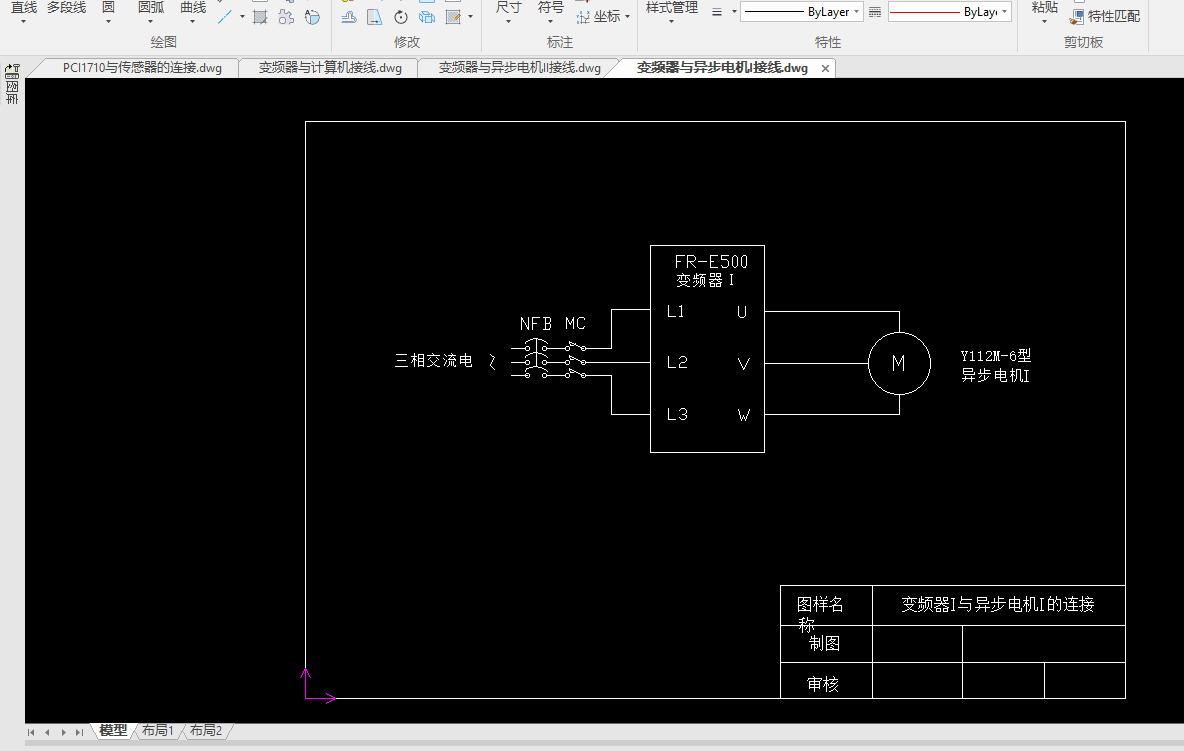Select the 变频器与异步电机I接线.dwg tab
1184x751 pixels.
click(x=722, y=68)
